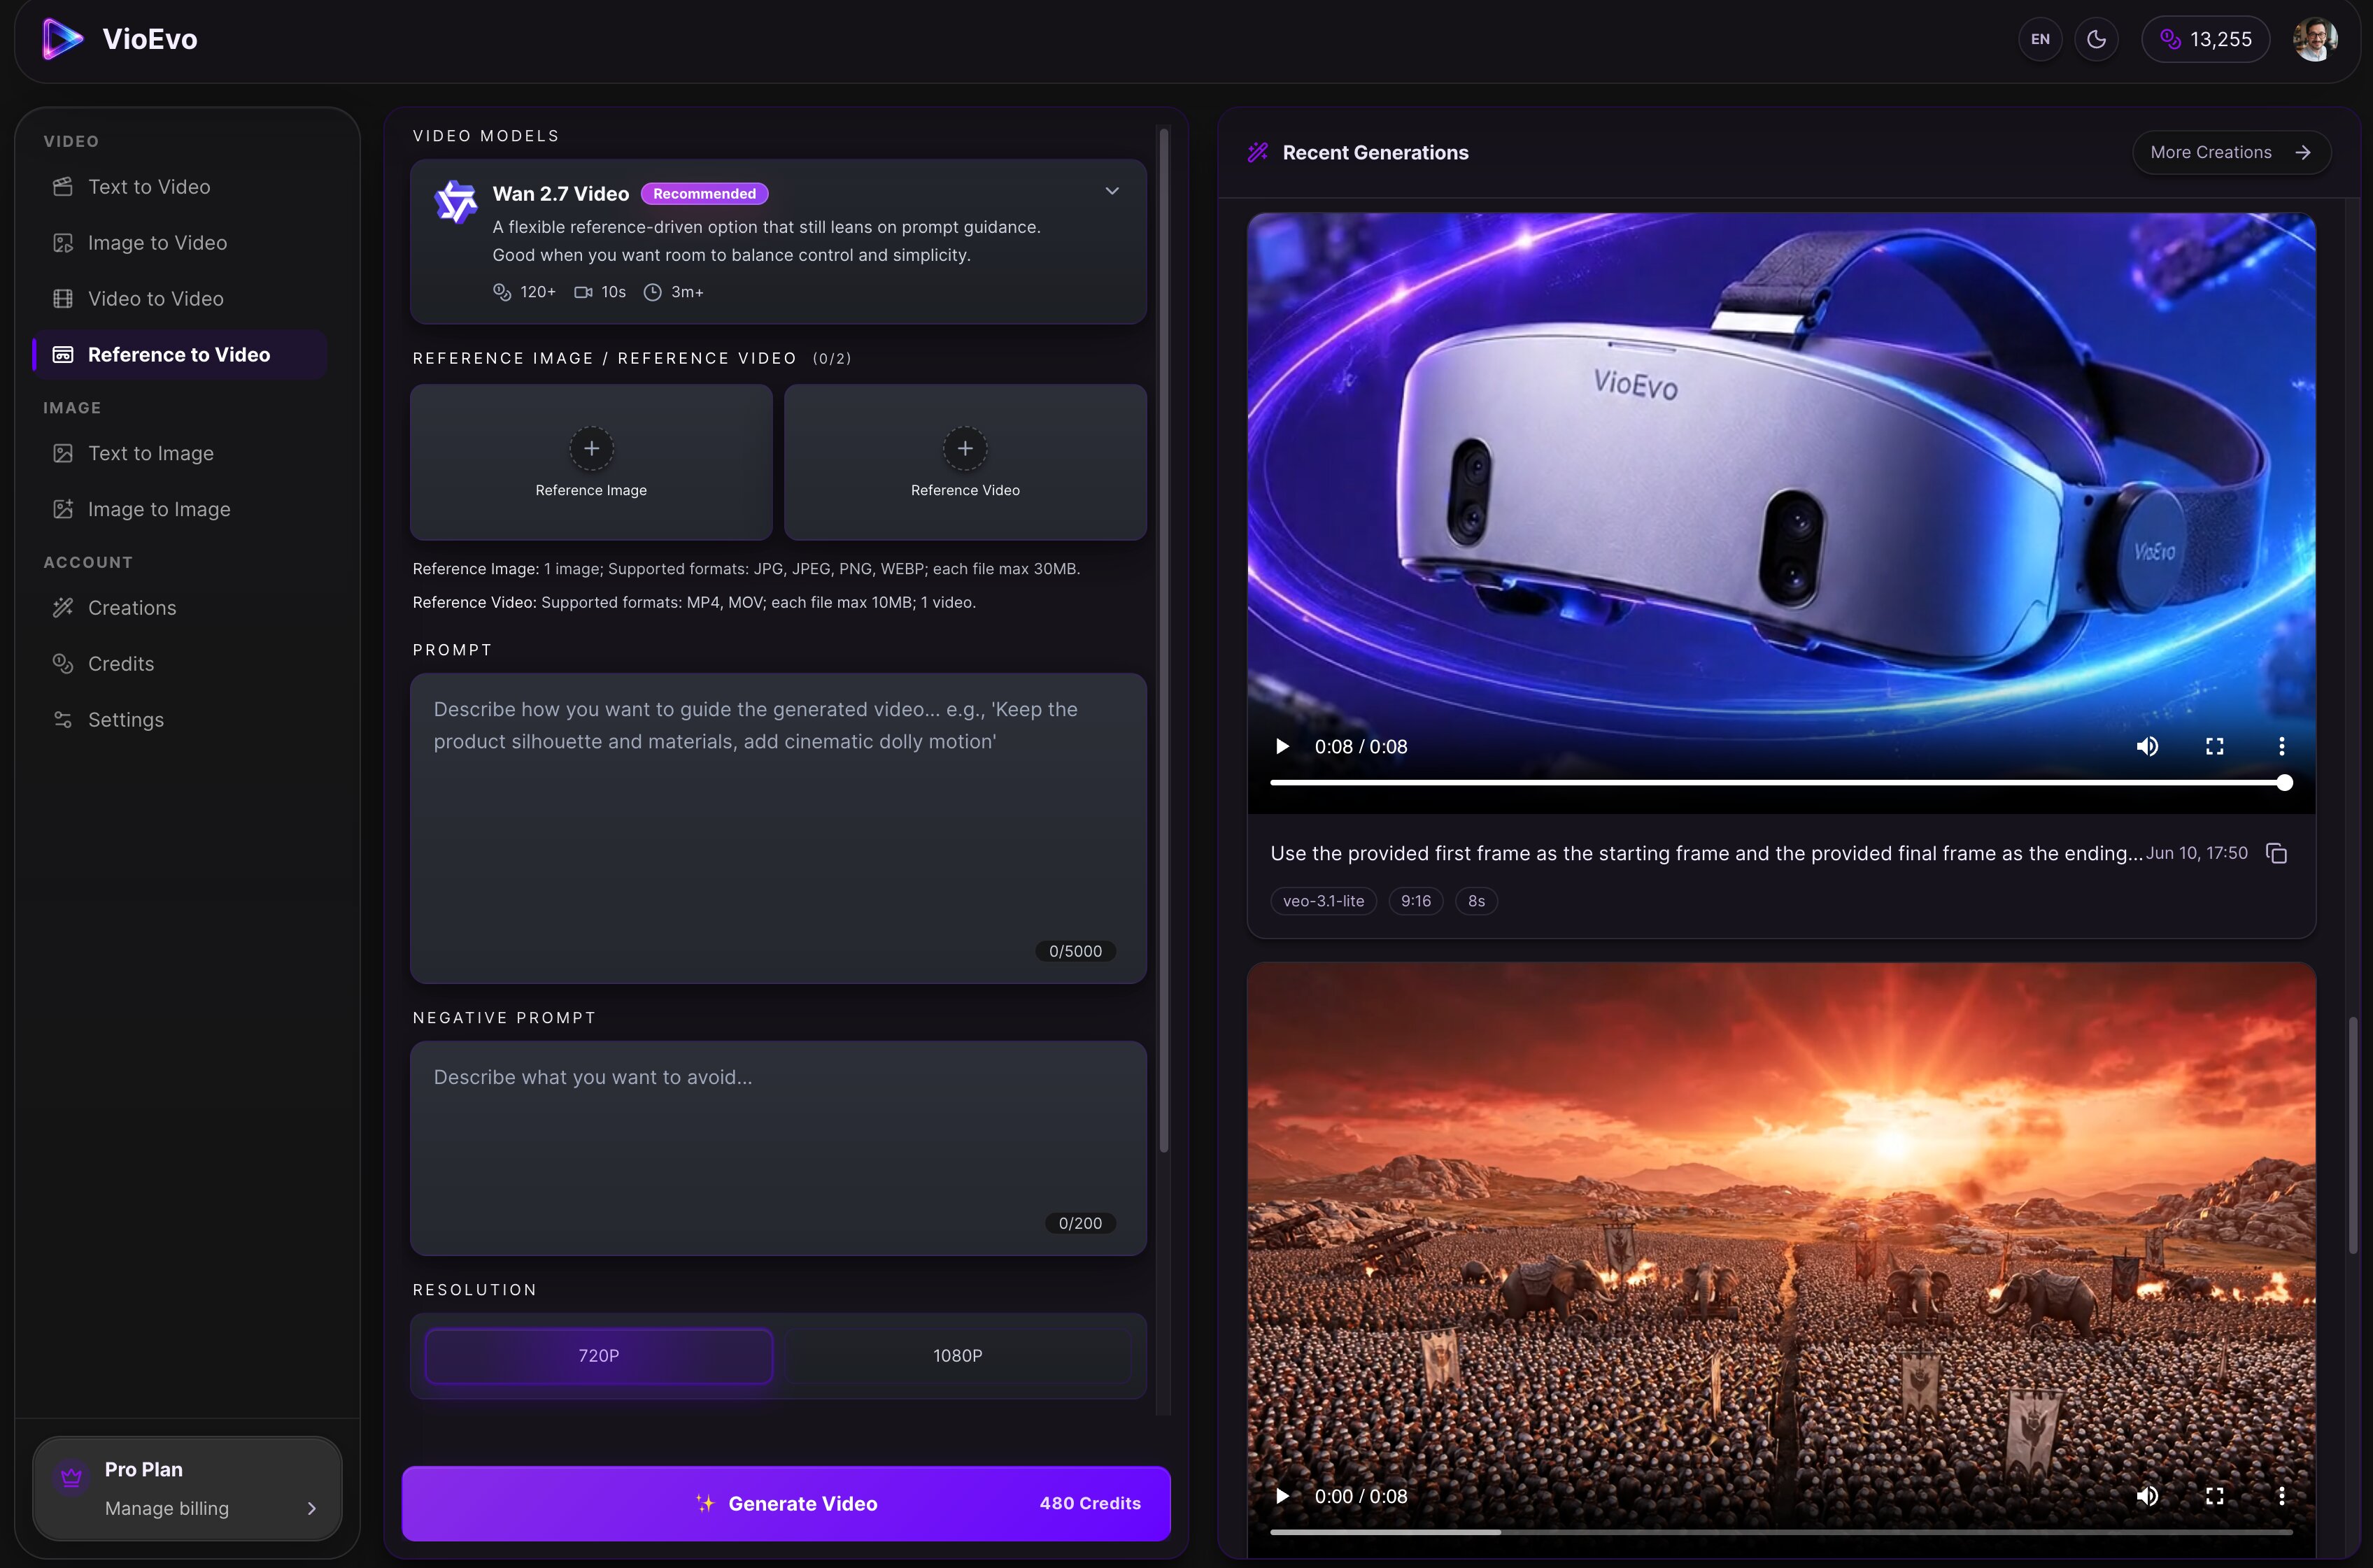Click the 10s duration camera icon
The image size is (2373, 1568).
(x=583, y=292)
